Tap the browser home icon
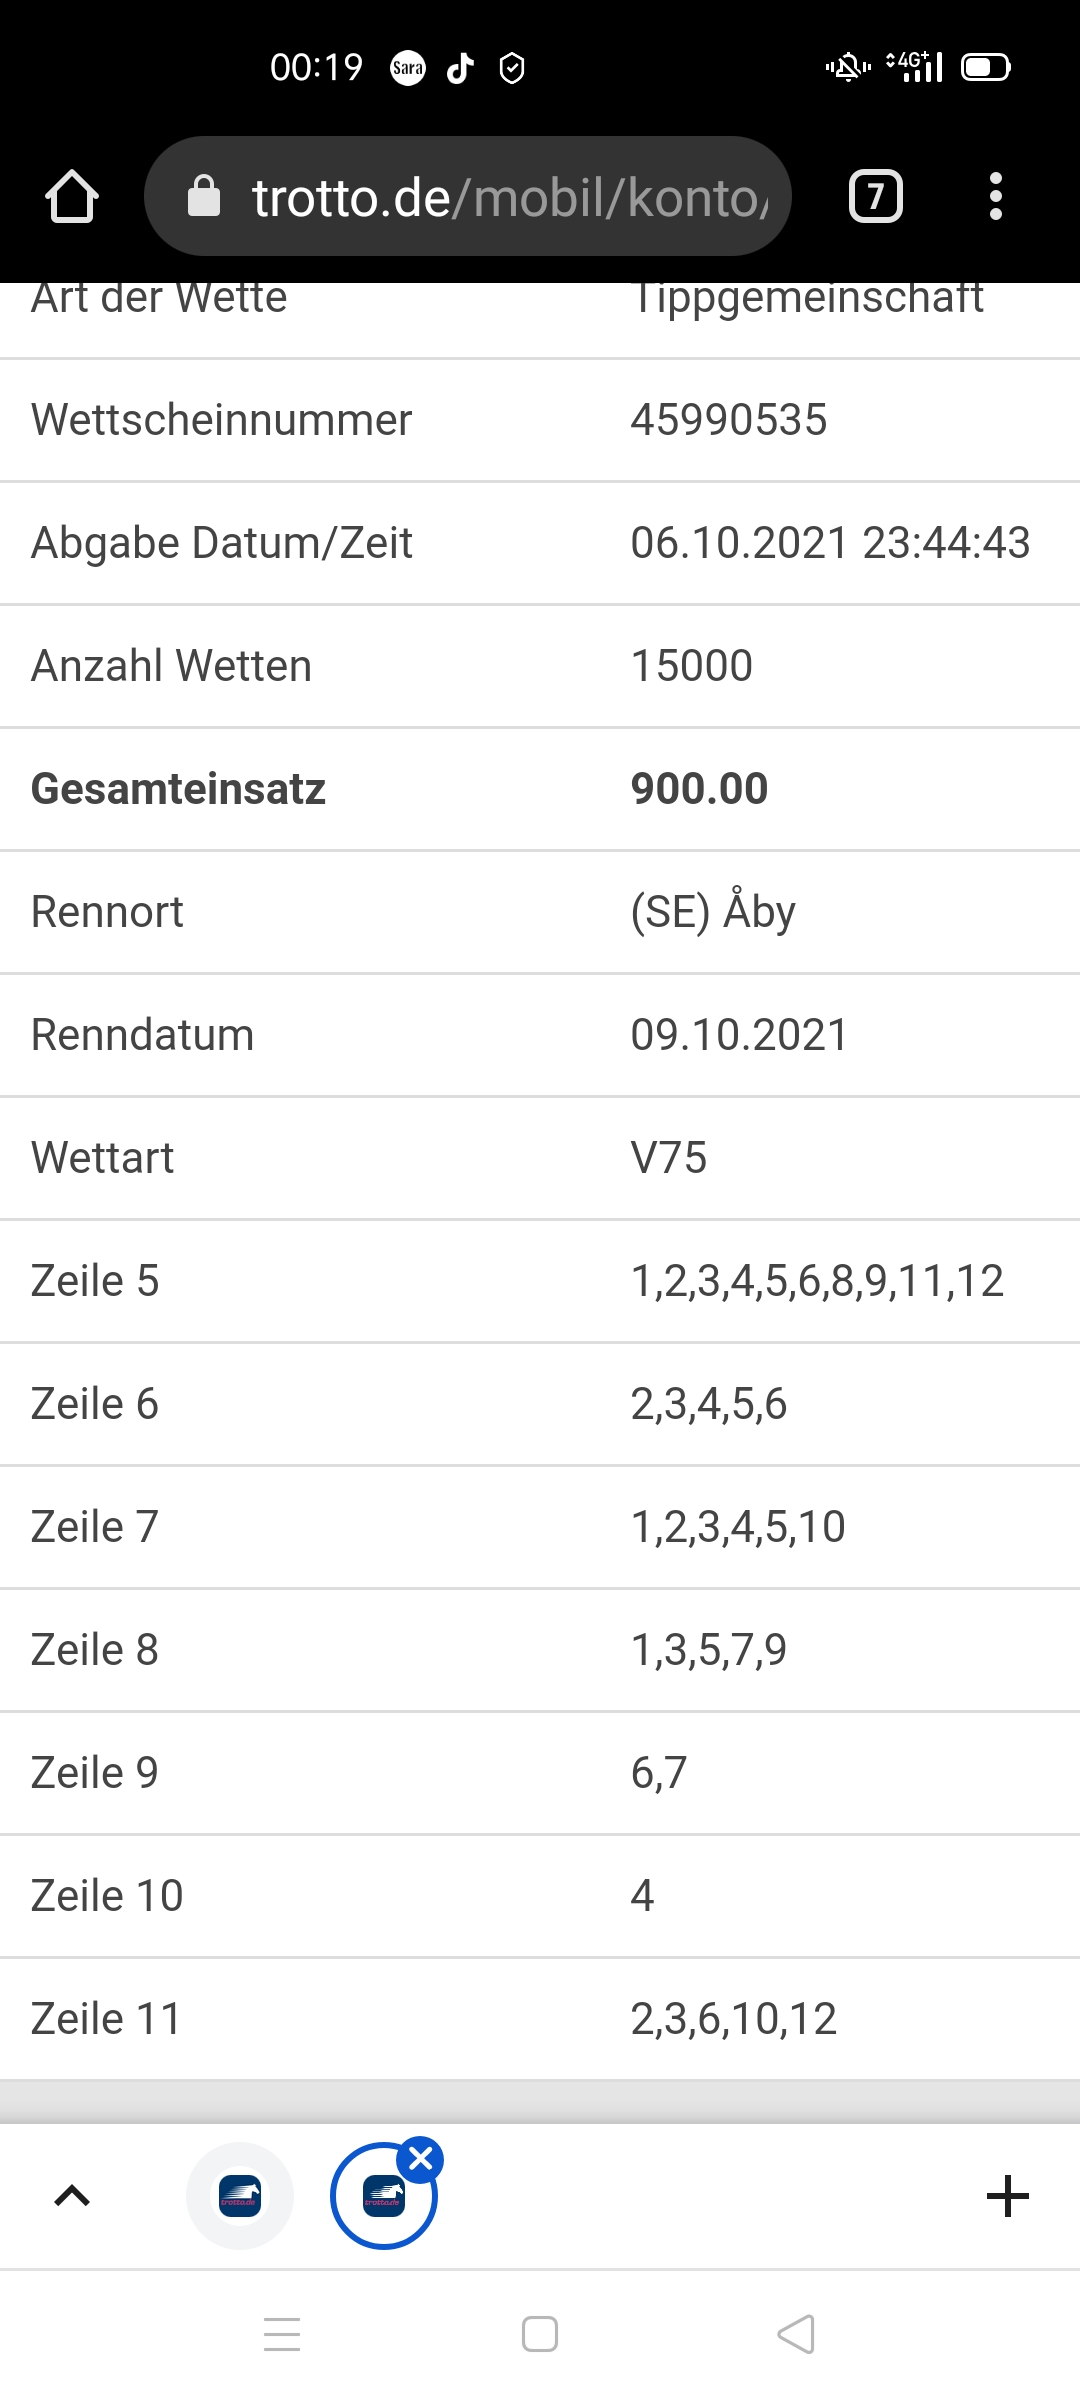The image size is (1080, 2400). click(72, 196)
